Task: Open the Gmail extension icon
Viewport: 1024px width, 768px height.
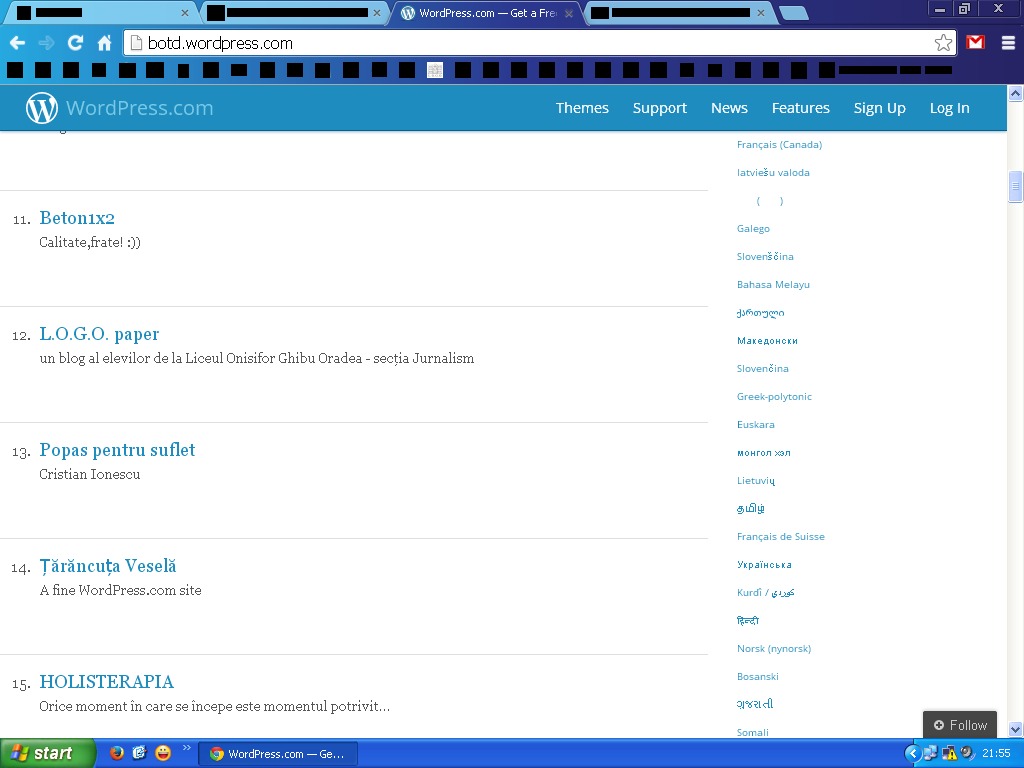Action: click(x=976, y=43)
